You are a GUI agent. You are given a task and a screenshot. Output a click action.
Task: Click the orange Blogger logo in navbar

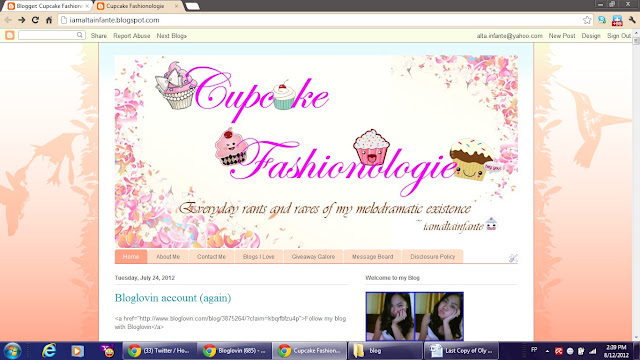10,36
